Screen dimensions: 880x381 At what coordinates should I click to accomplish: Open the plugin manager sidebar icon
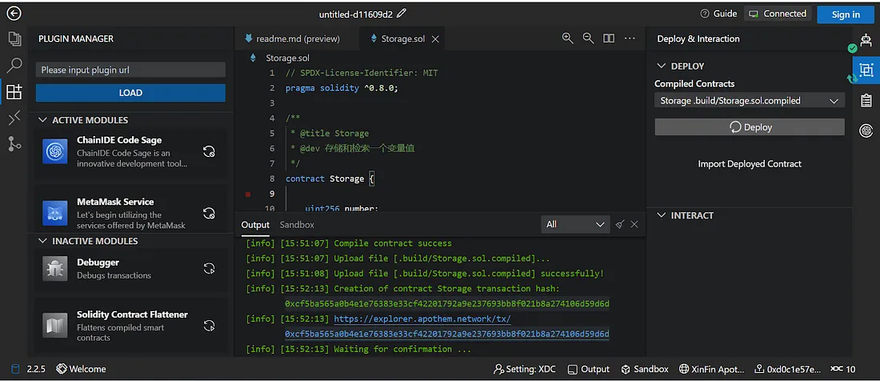(x=14, y=92)
